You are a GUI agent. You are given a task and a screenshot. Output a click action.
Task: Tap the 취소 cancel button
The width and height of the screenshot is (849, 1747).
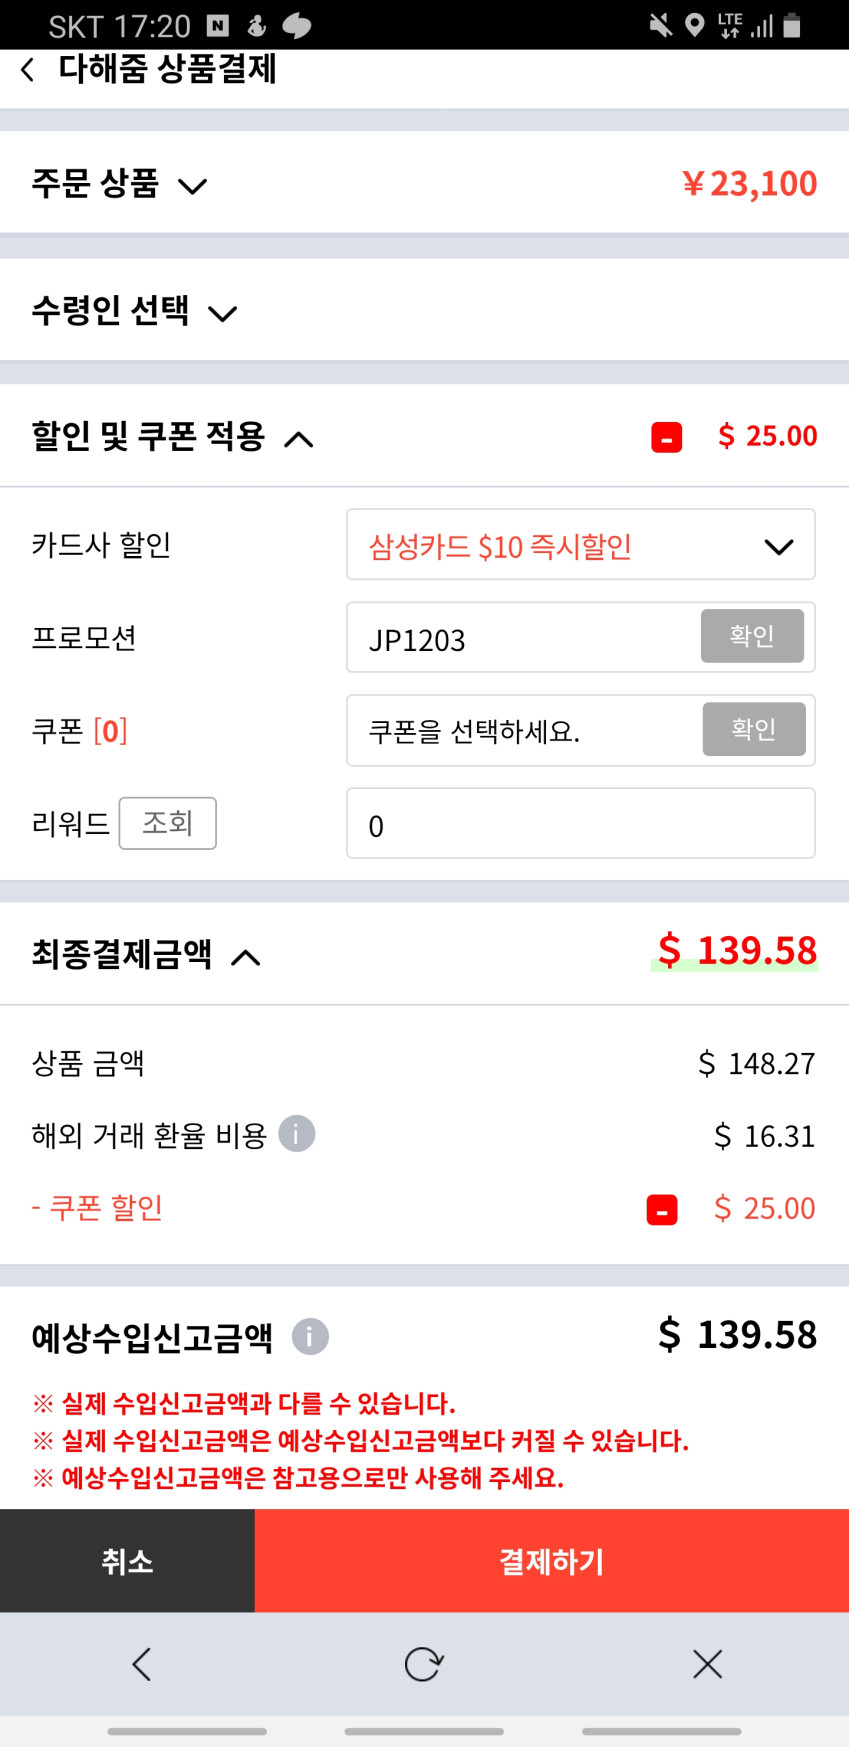(x=127, y=1561)
